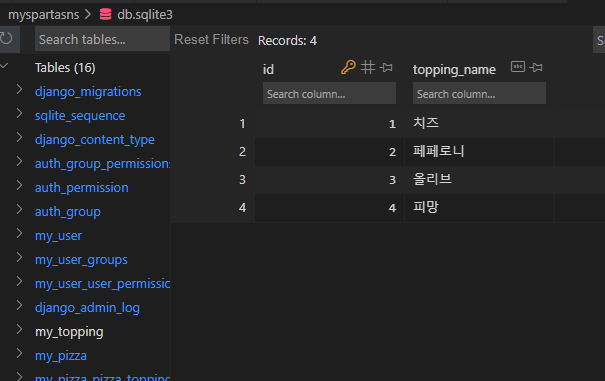The image size is (605, 381).
Task: Expand the my_user_user_permissions table
Action: pyautogui.click(x=19, y=282)
